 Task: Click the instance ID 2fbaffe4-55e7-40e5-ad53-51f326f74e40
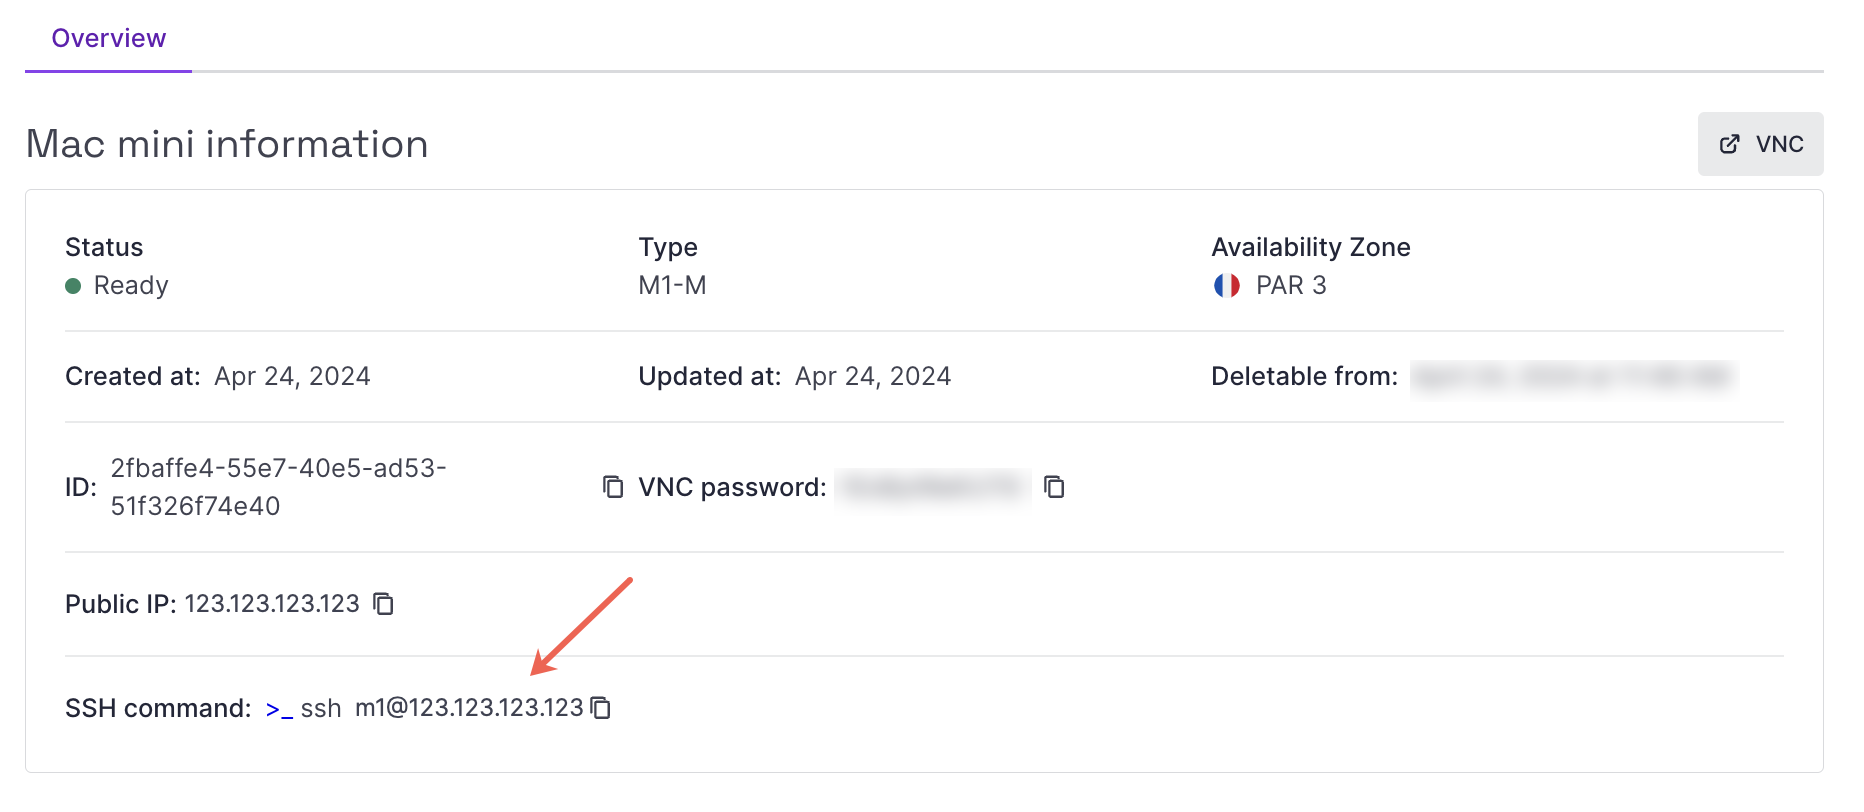278,486
